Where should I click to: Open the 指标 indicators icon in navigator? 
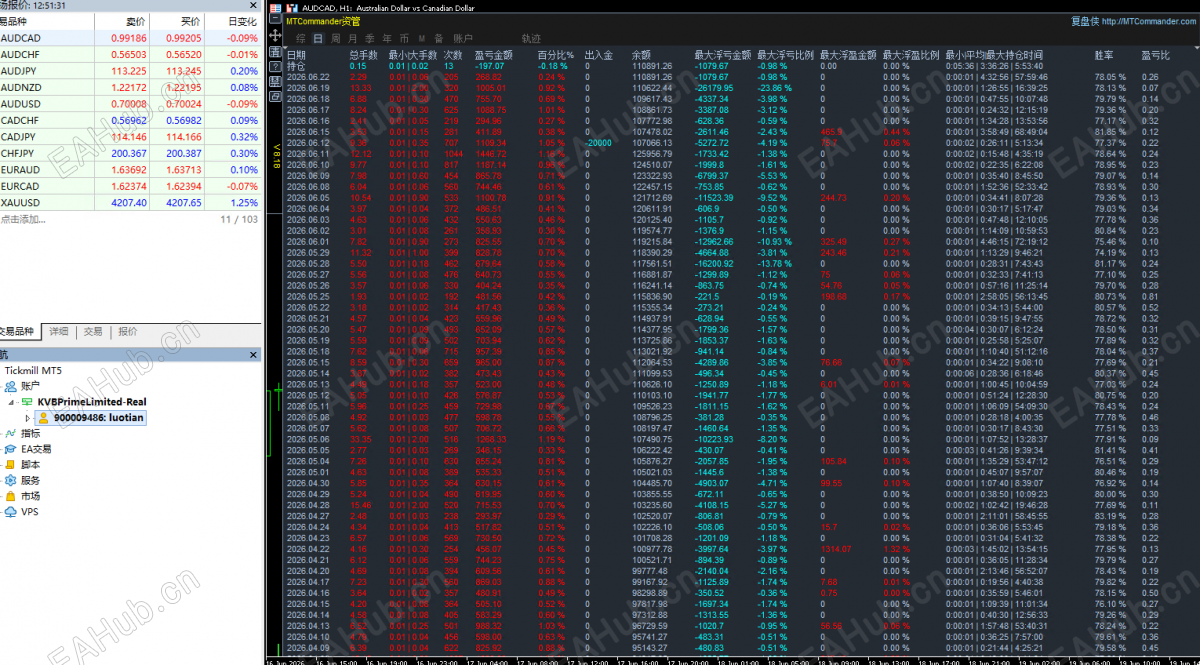click(x=31, y=433)
